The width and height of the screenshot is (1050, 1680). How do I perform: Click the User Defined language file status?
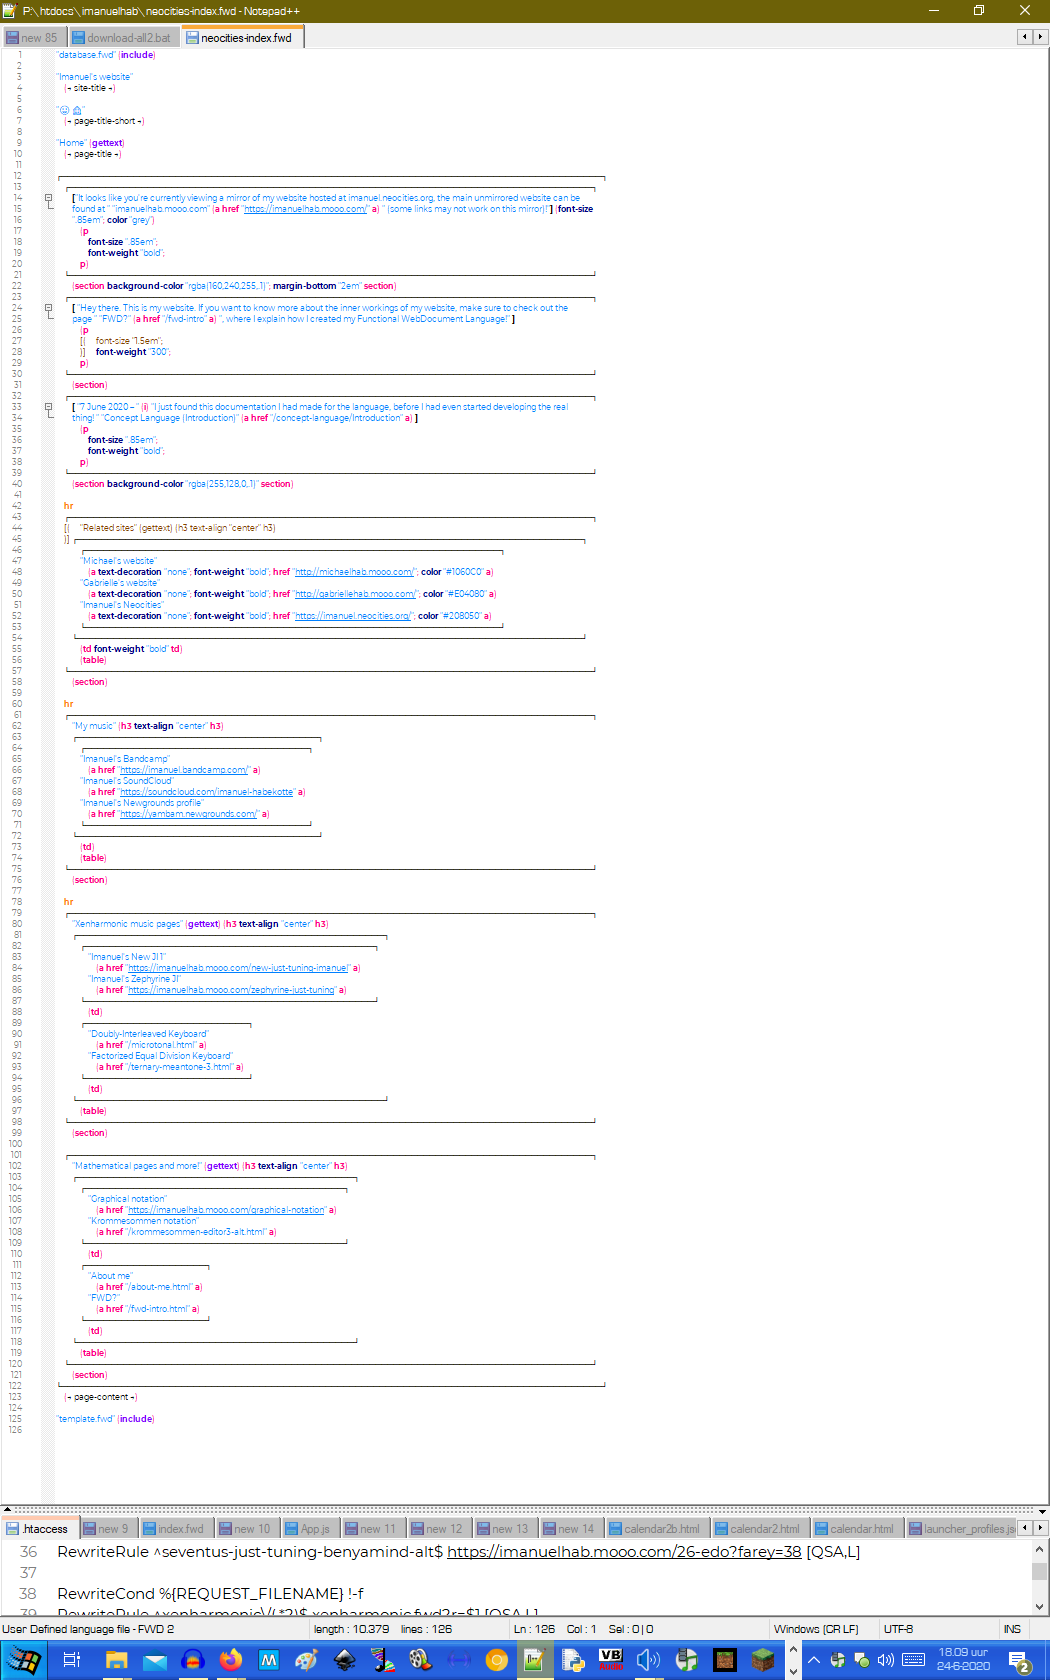(88, 1629)
